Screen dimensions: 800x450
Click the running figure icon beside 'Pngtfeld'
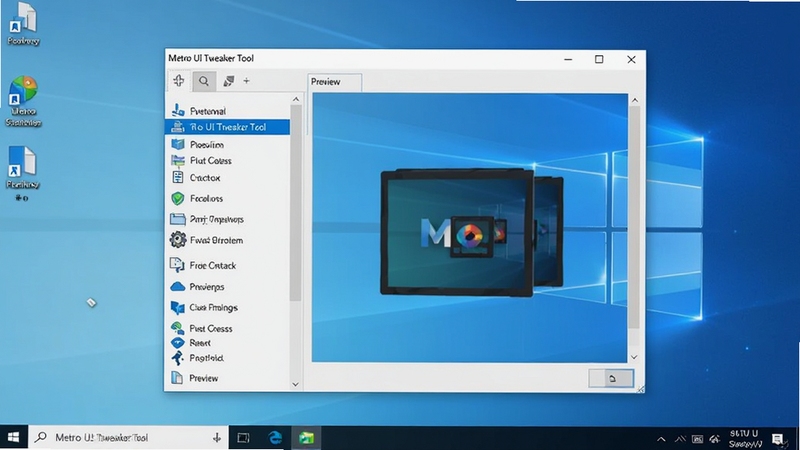coord(178,358)
